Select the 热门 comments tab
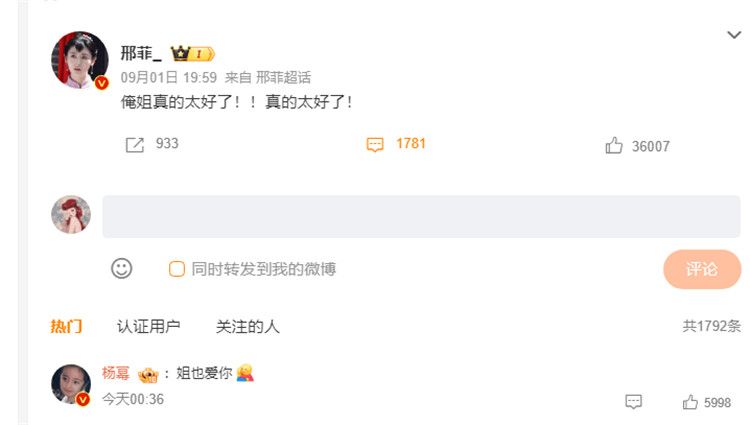 66,327
